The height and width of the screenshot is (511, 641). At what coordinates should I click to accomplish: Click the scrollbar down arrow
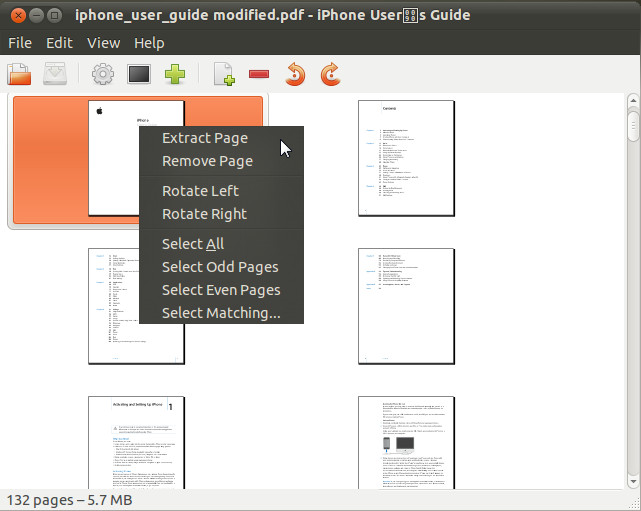(x=633, y=481)
